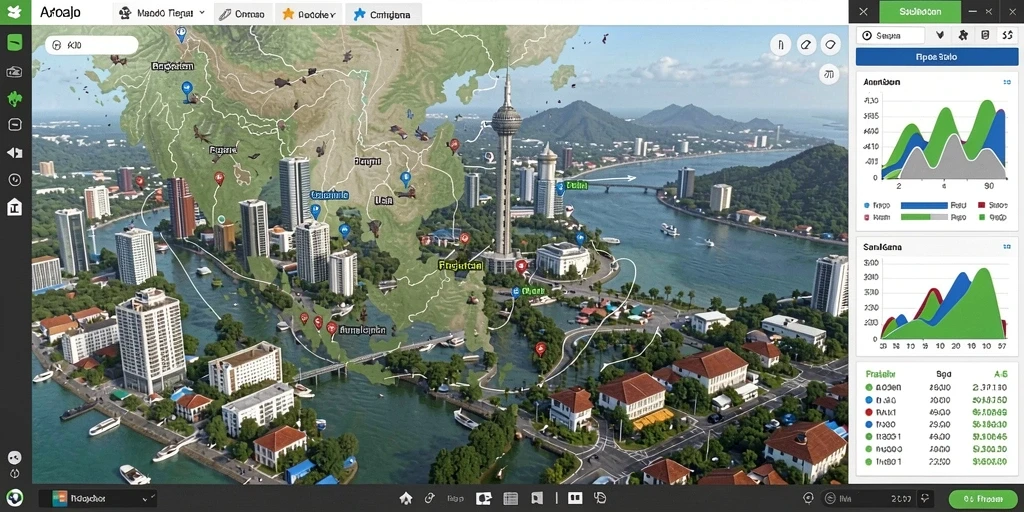This screenshot has height=512, width=1024.
Task: Click the green leaf logo icon
Action: point(14,12)
